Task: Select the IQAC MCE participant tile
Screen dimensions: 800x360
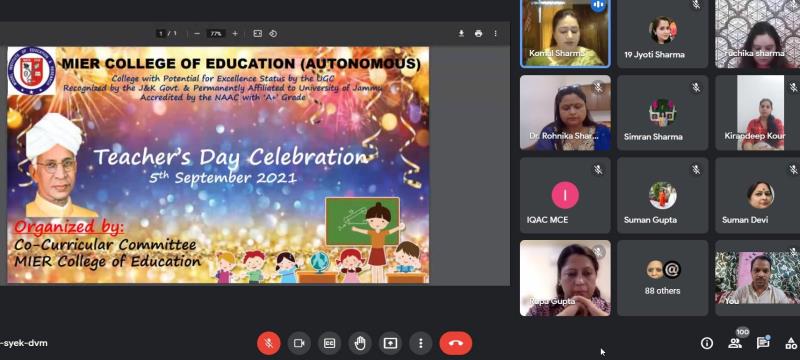Action: 565,195
